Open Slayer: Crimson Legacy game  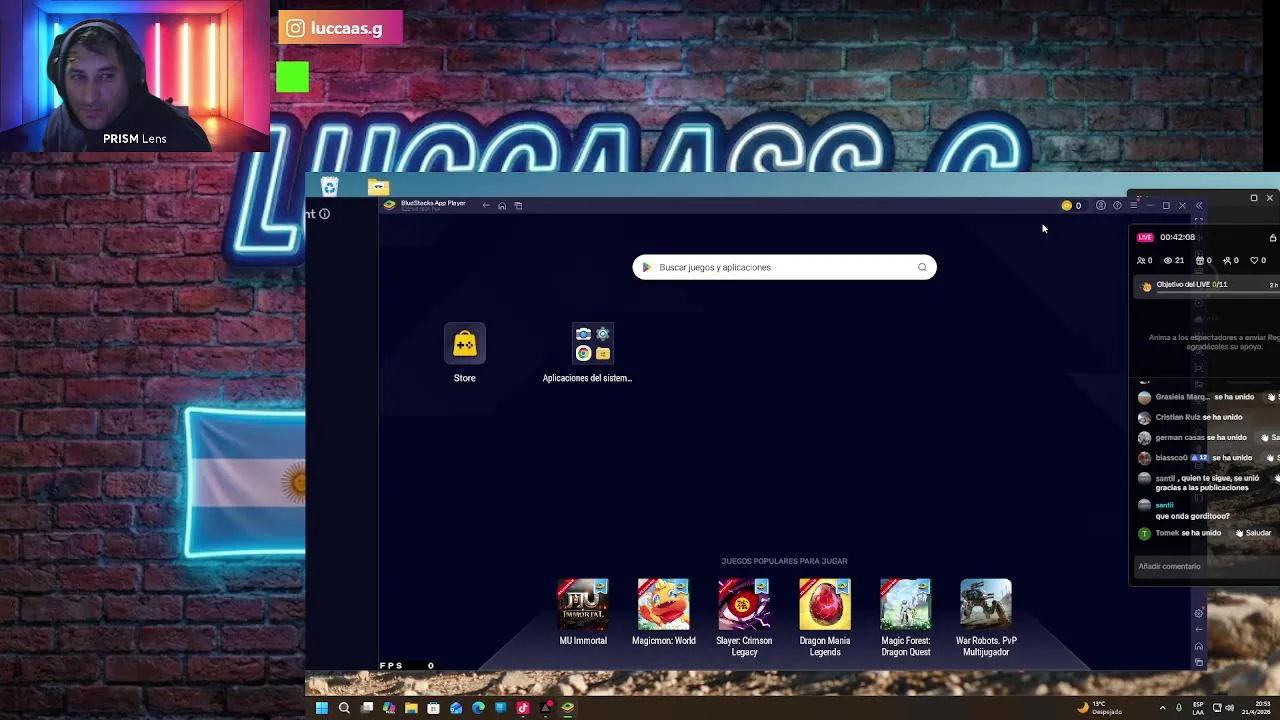tap(744, 604)
